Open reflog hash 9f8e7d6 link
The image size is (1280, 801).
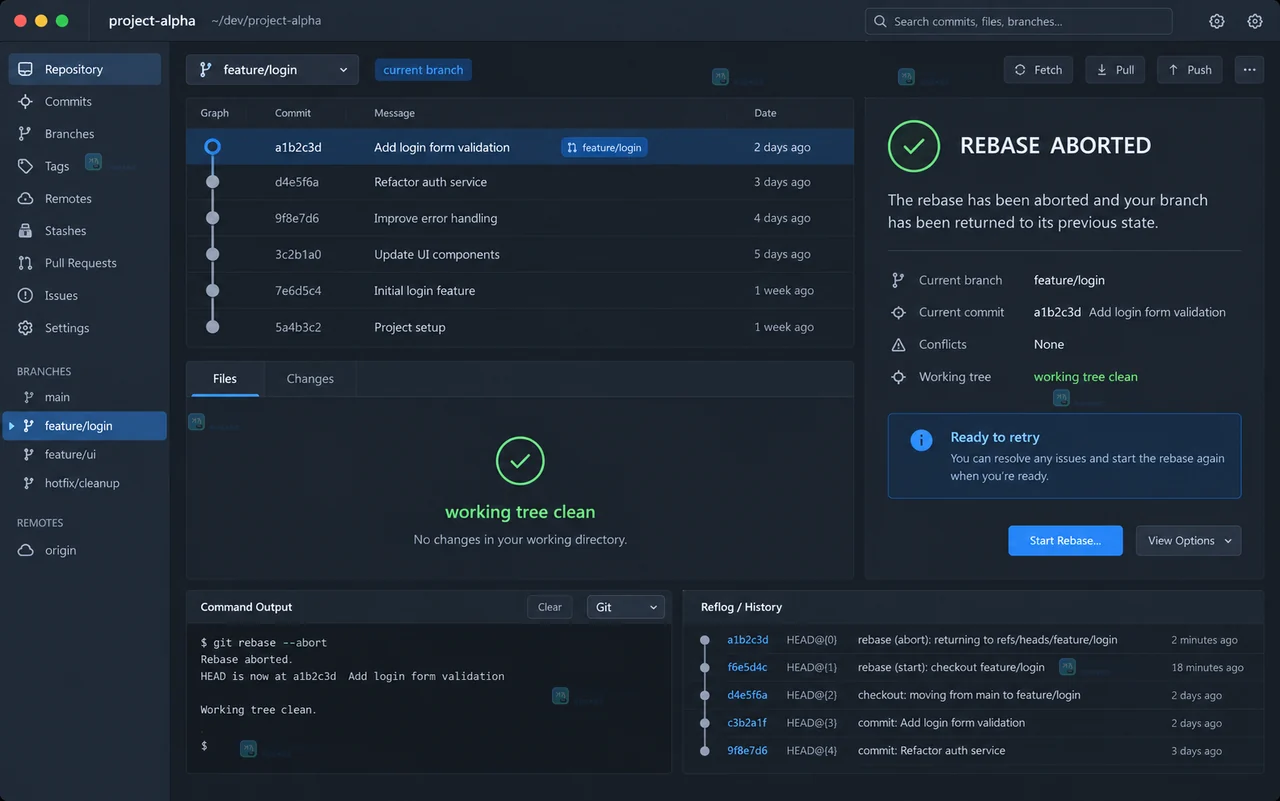tap(748, 751)
